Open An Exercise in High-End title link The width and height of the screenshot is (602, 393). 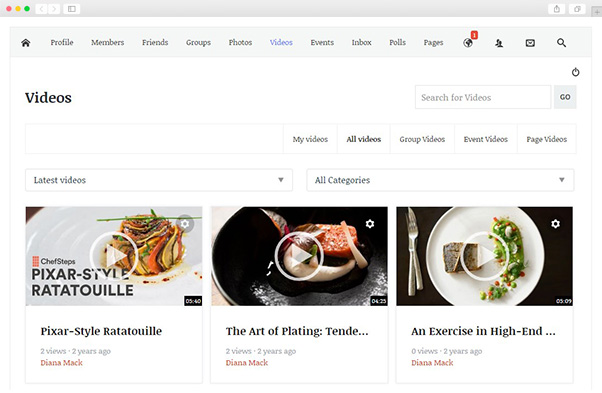[x=483, y=331]
